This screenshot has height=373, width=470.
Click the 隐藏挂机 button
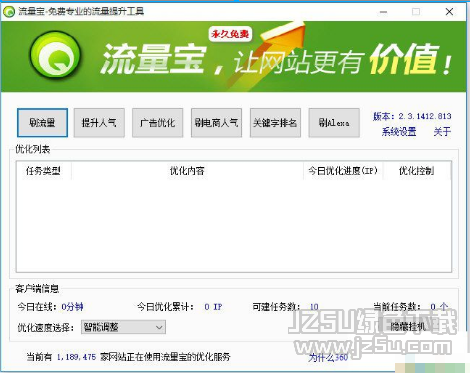[x=408, y=327]
